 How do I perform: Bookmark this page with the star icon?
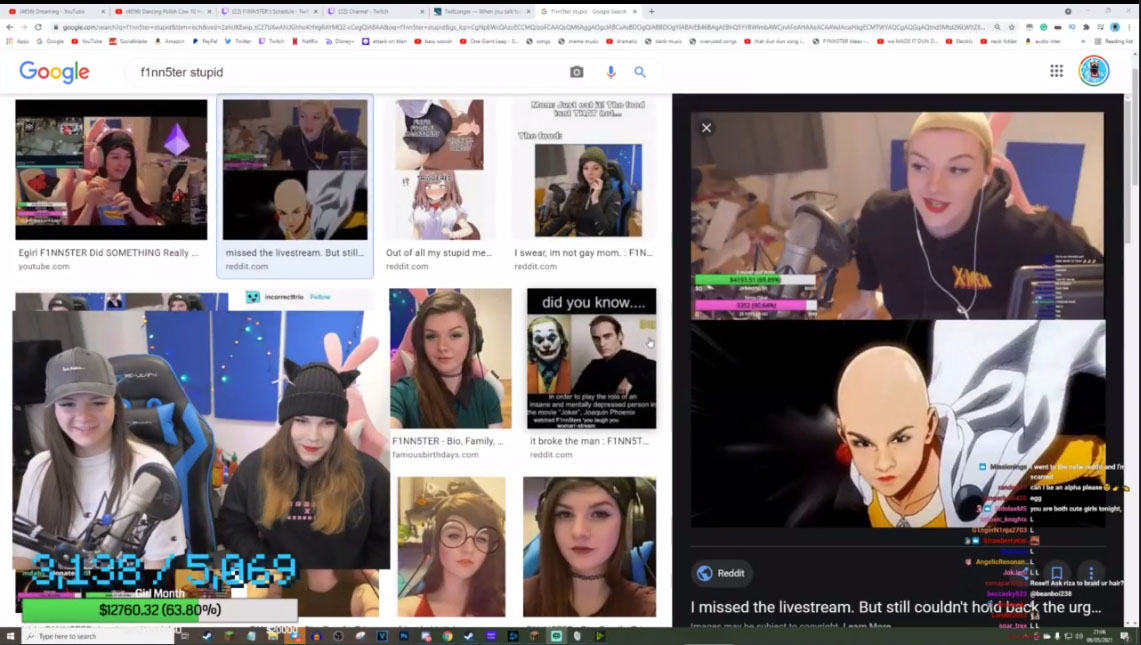coord(1011,27)
